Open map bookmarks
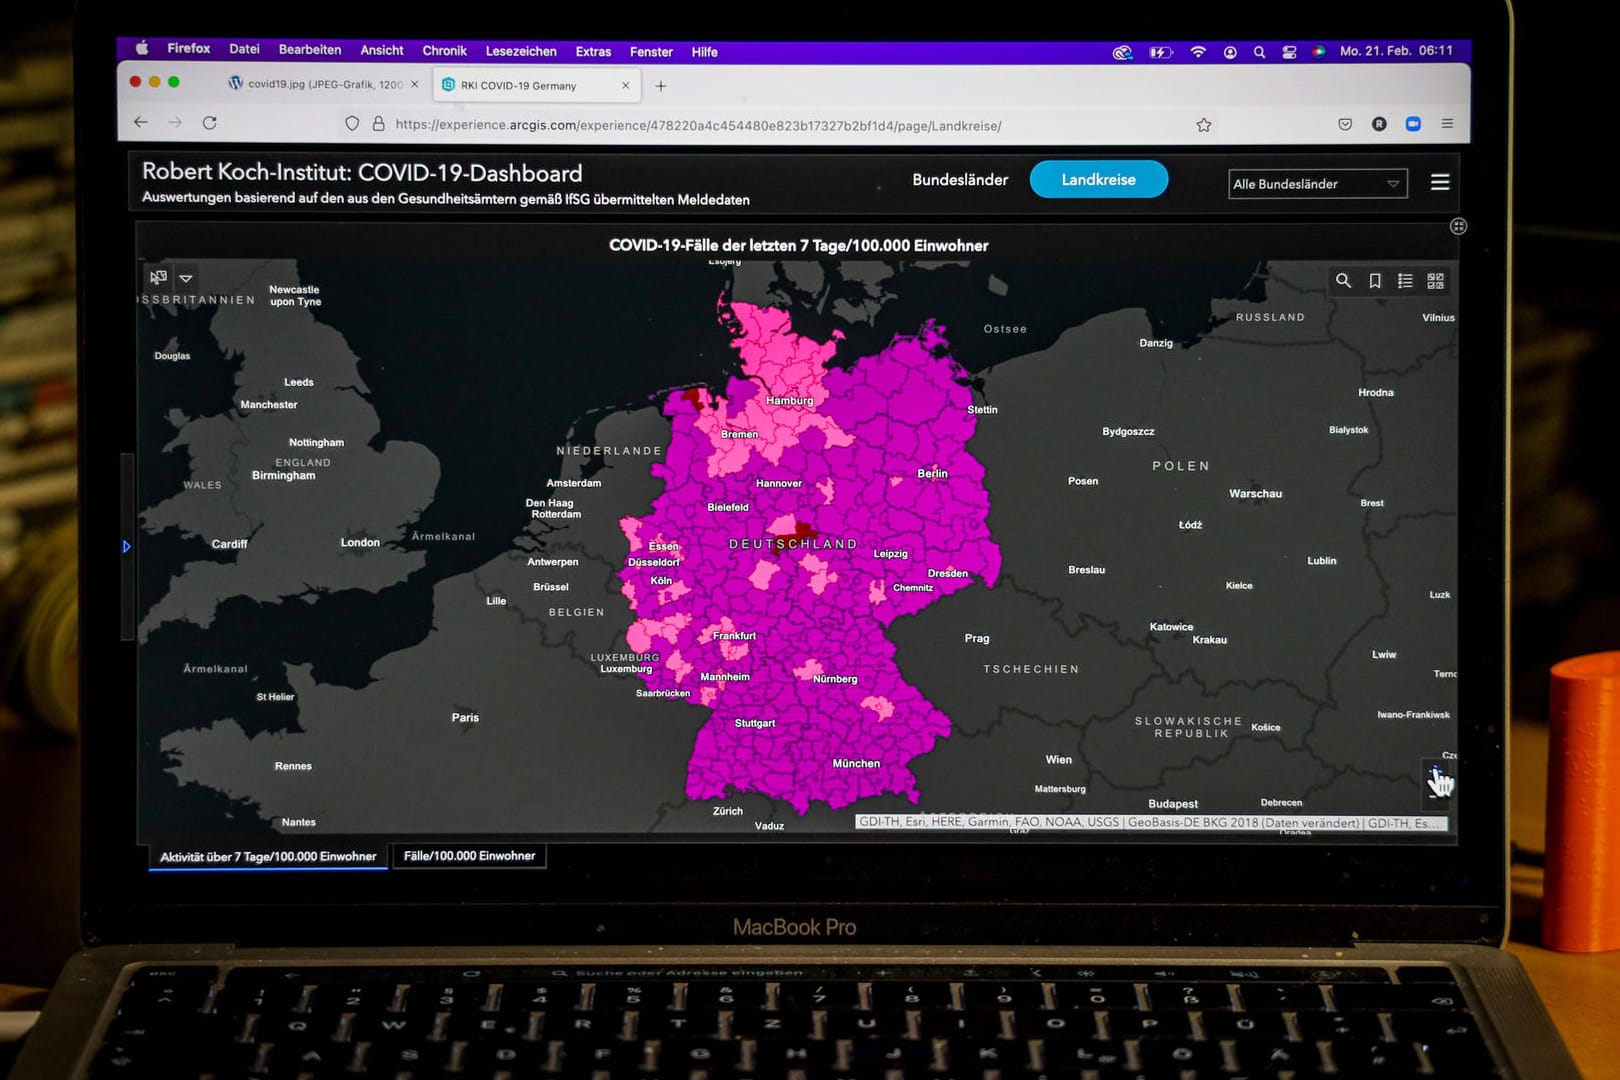The height and width of the screenshot is (1080, 1620). pyautogui.click(x=1375, y=281)
